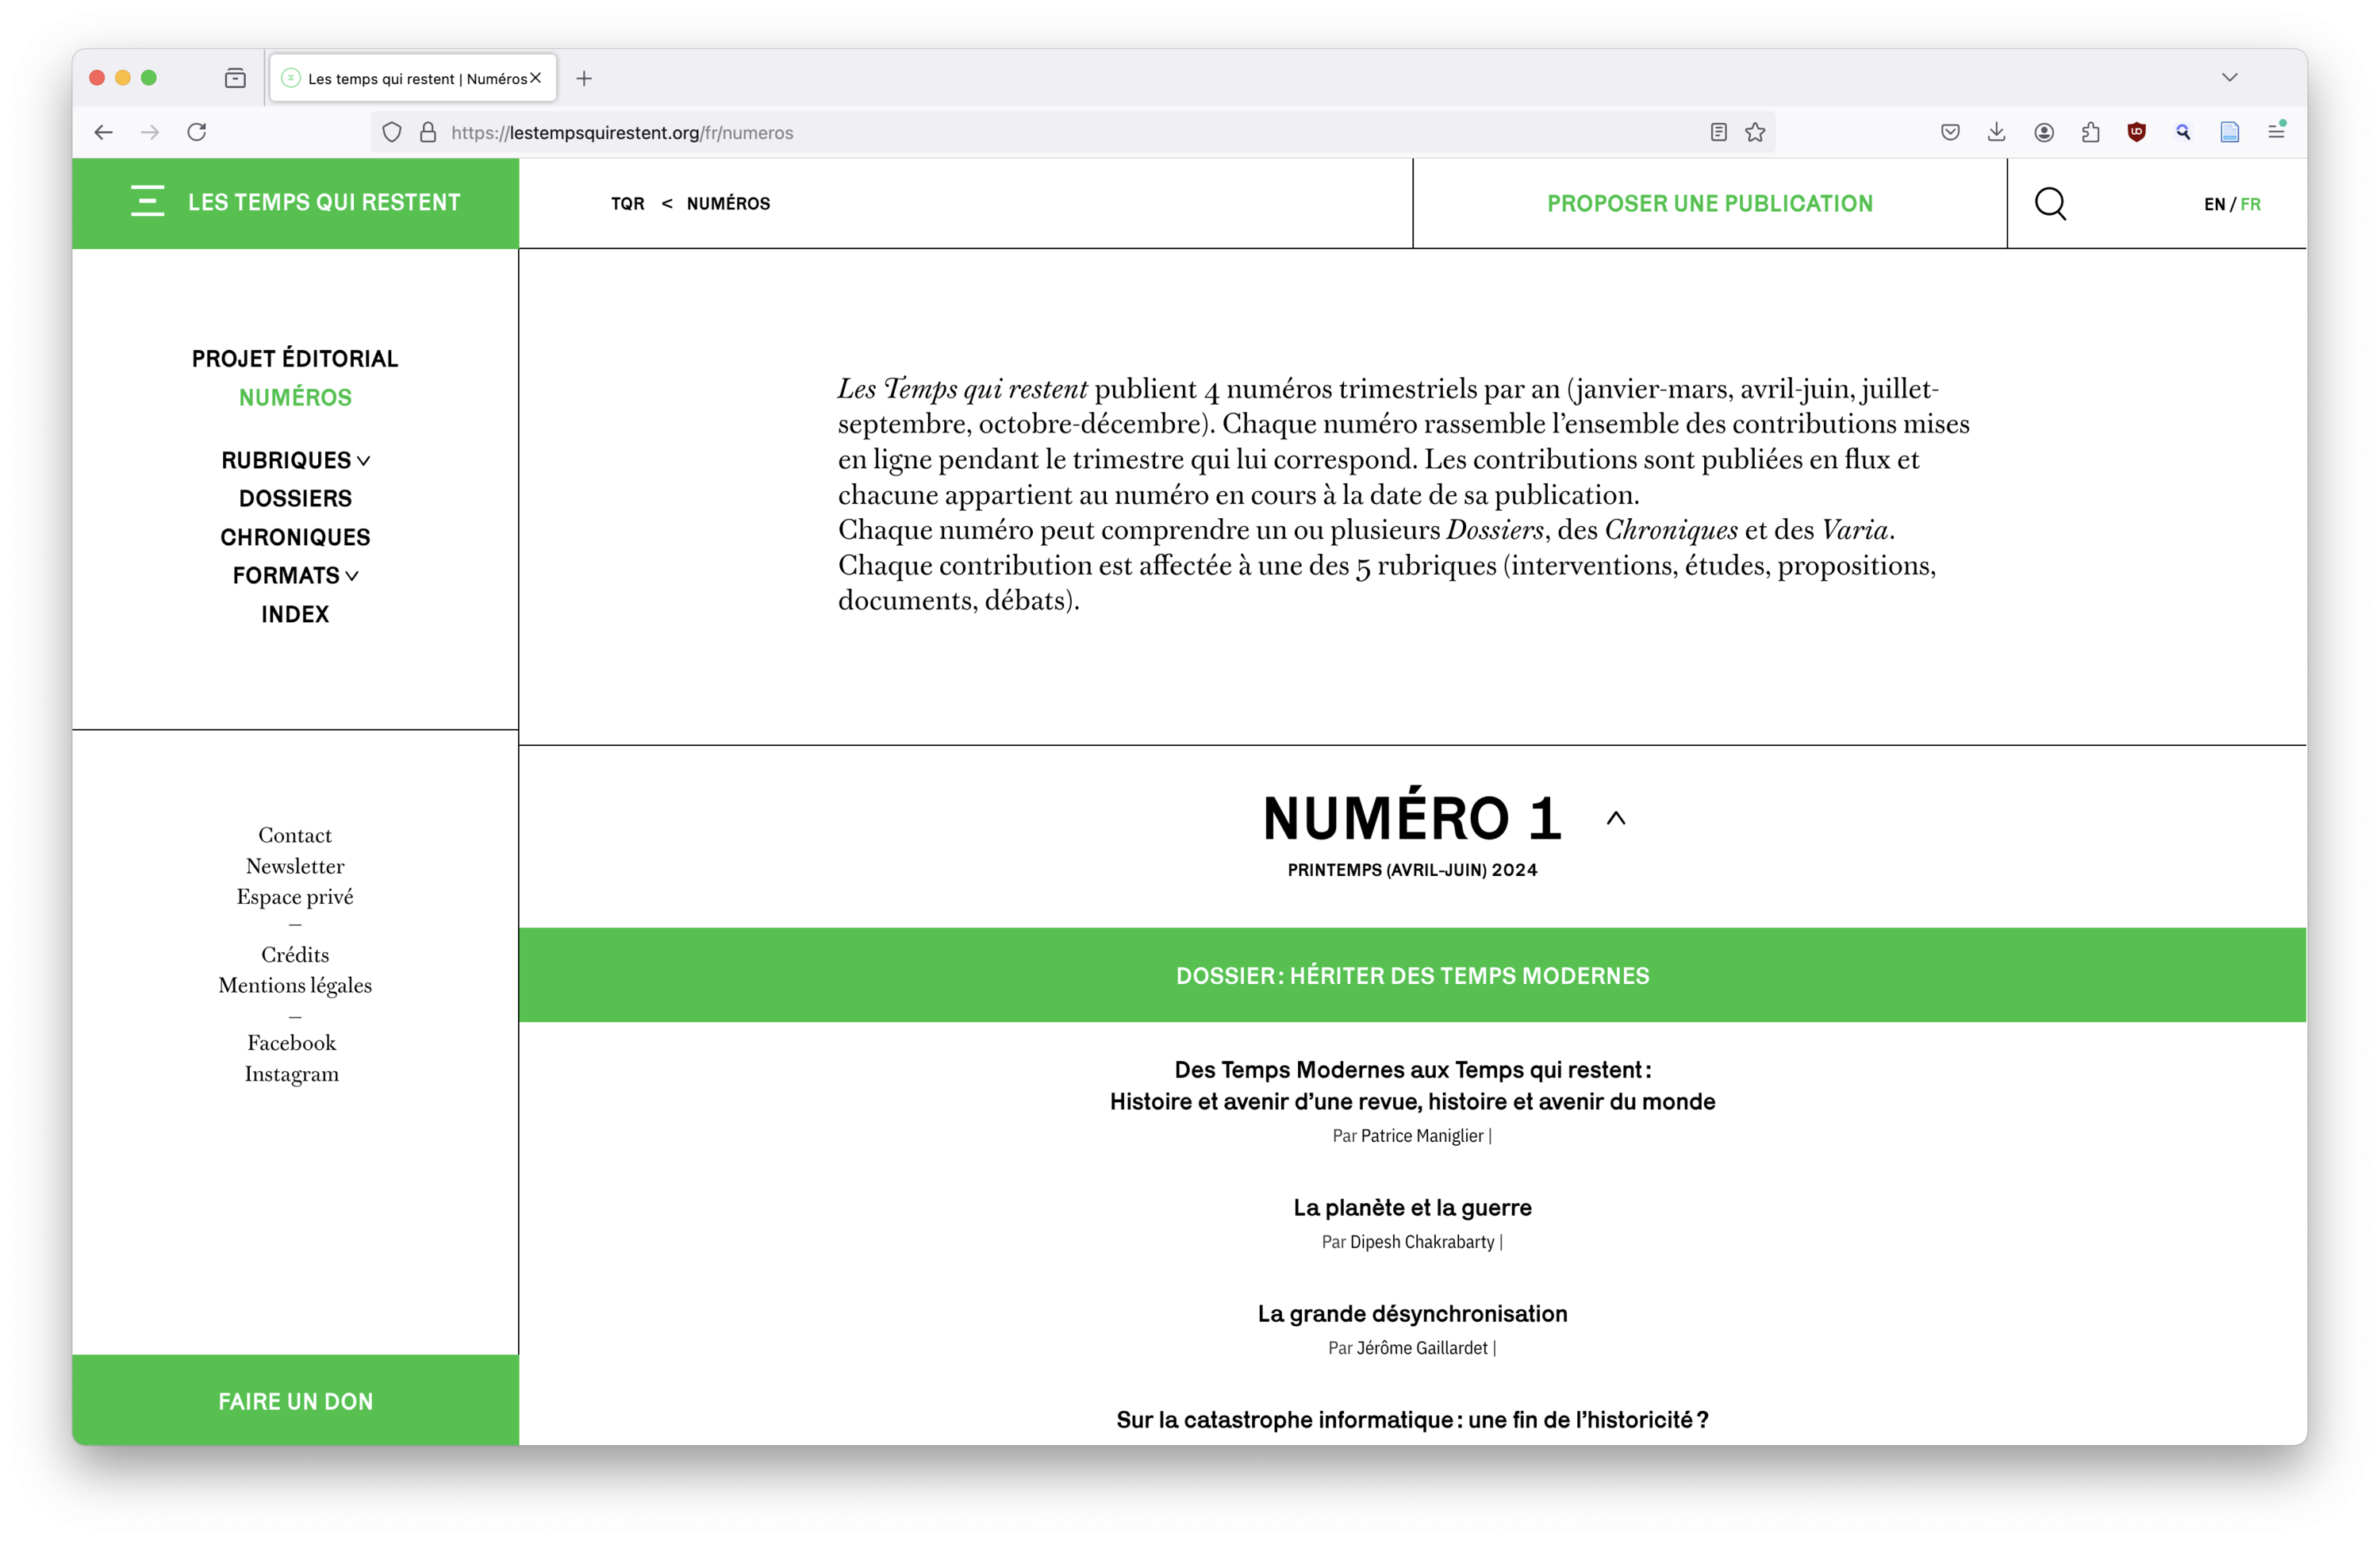Viewport: 2380px width, 1541px height.
Task: Open the Firefox extensions puzzle icon
Action: pyautogui.click(x=2090, y=132)
